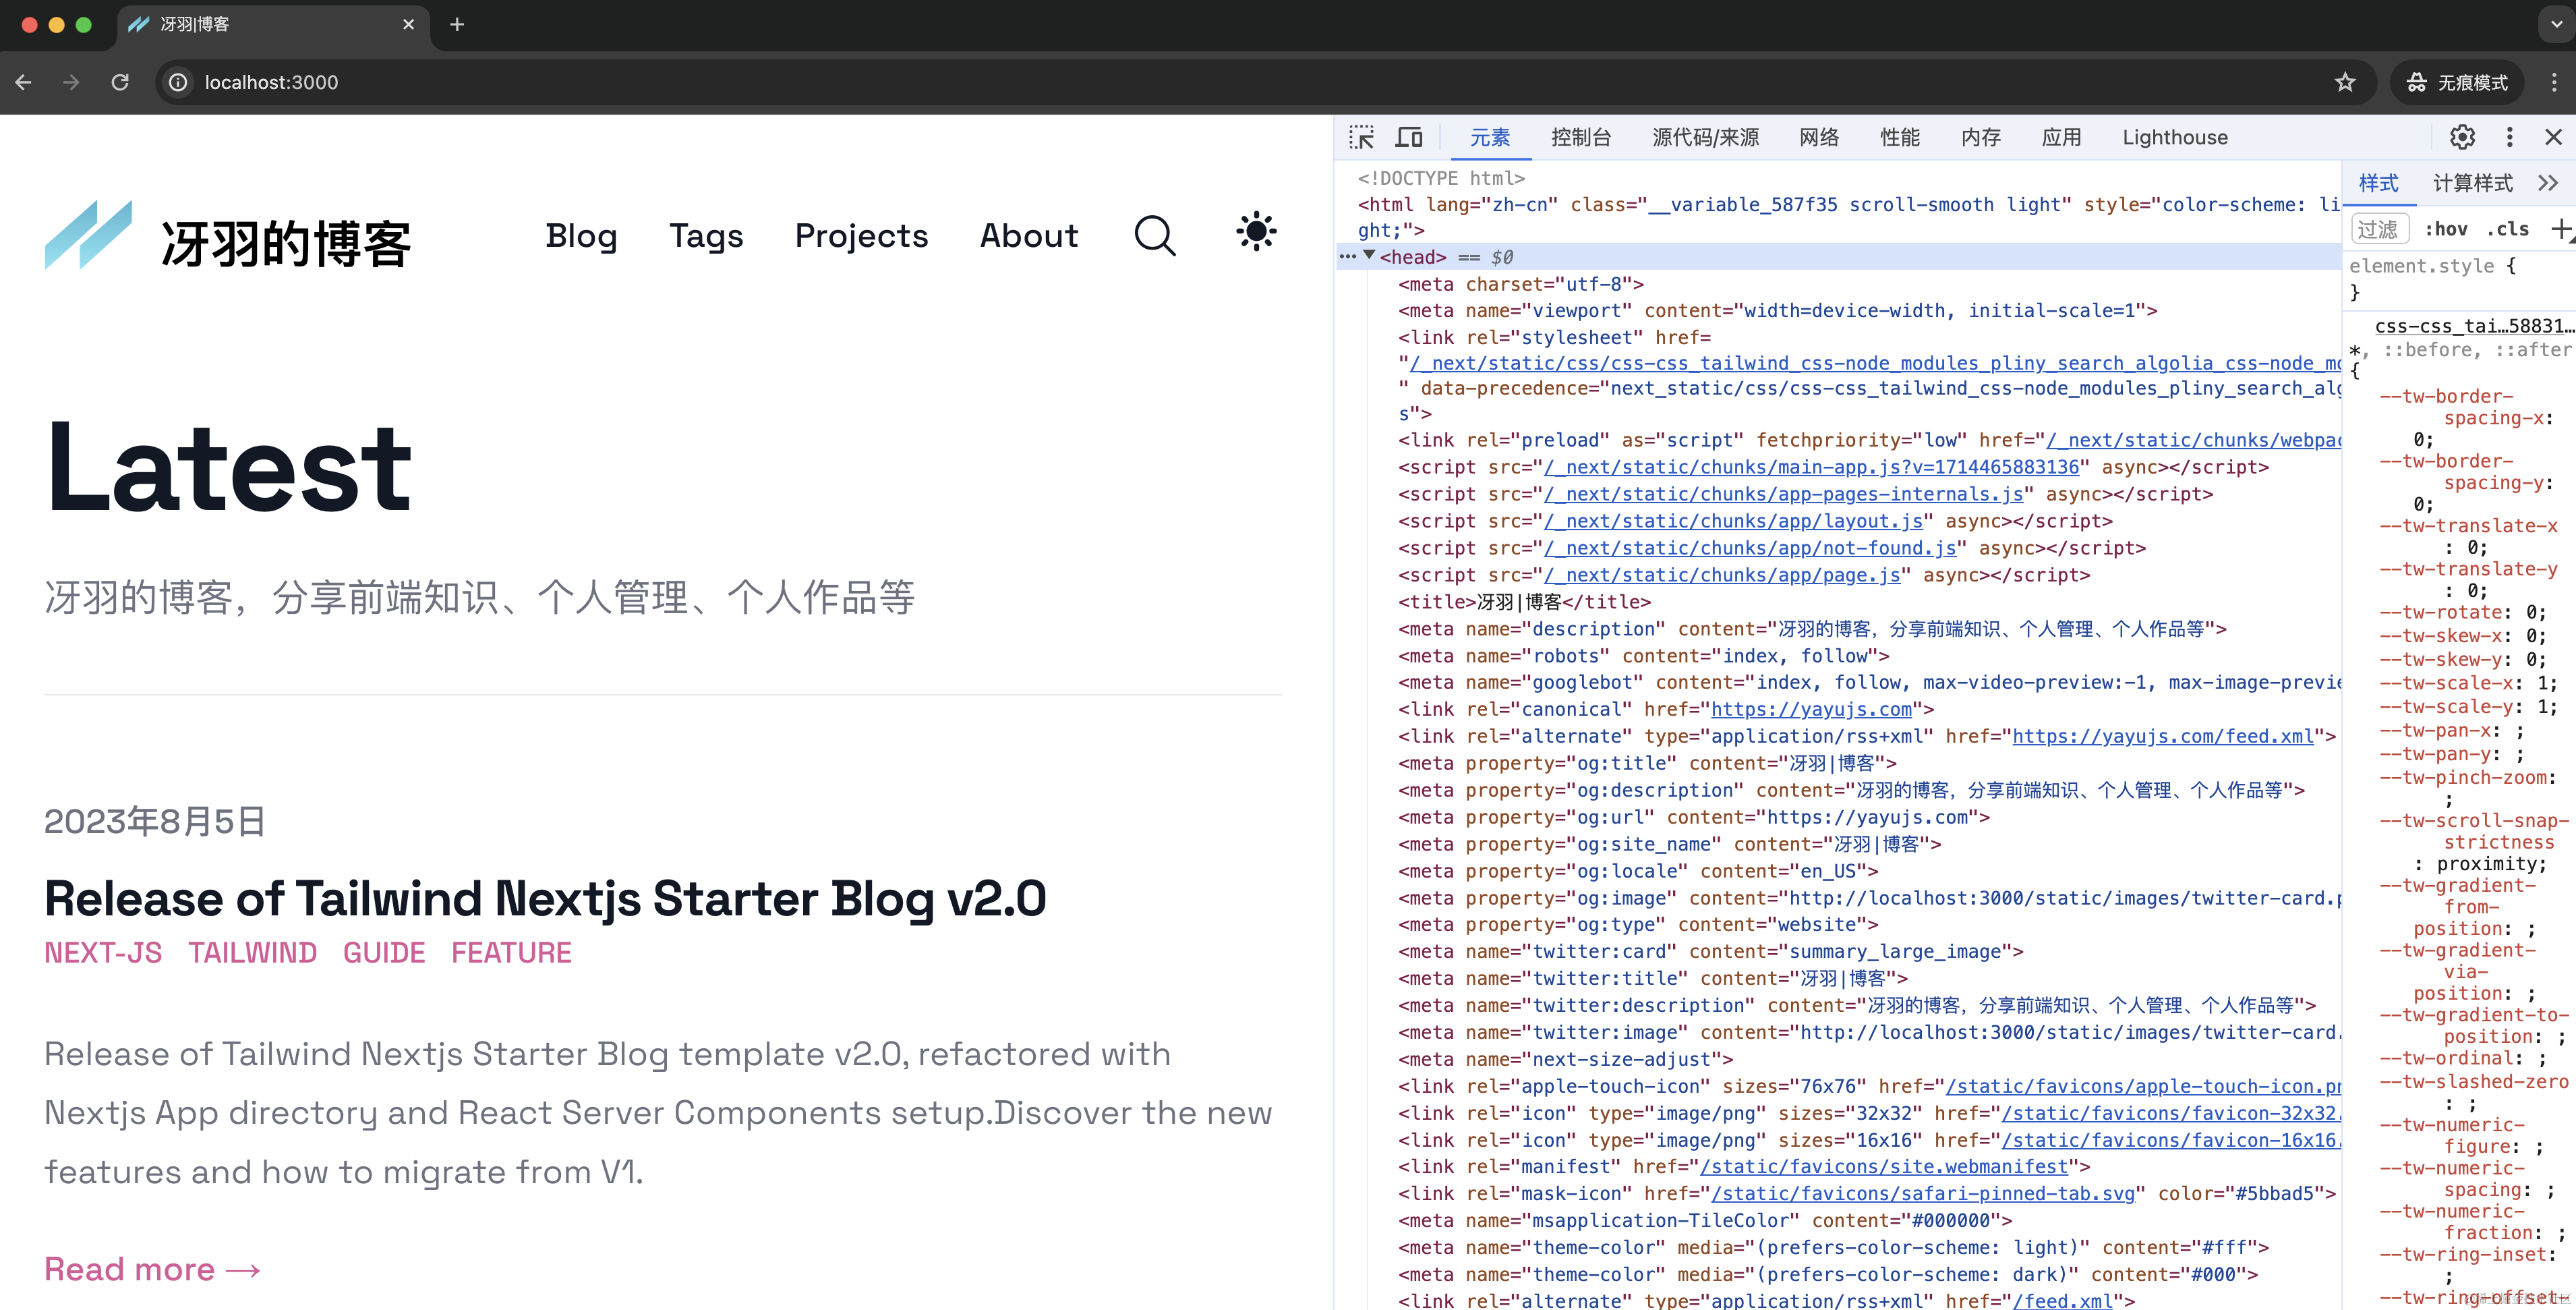Collapse the head element node
The image size is (2576, 1310).
click(1369, 256)
